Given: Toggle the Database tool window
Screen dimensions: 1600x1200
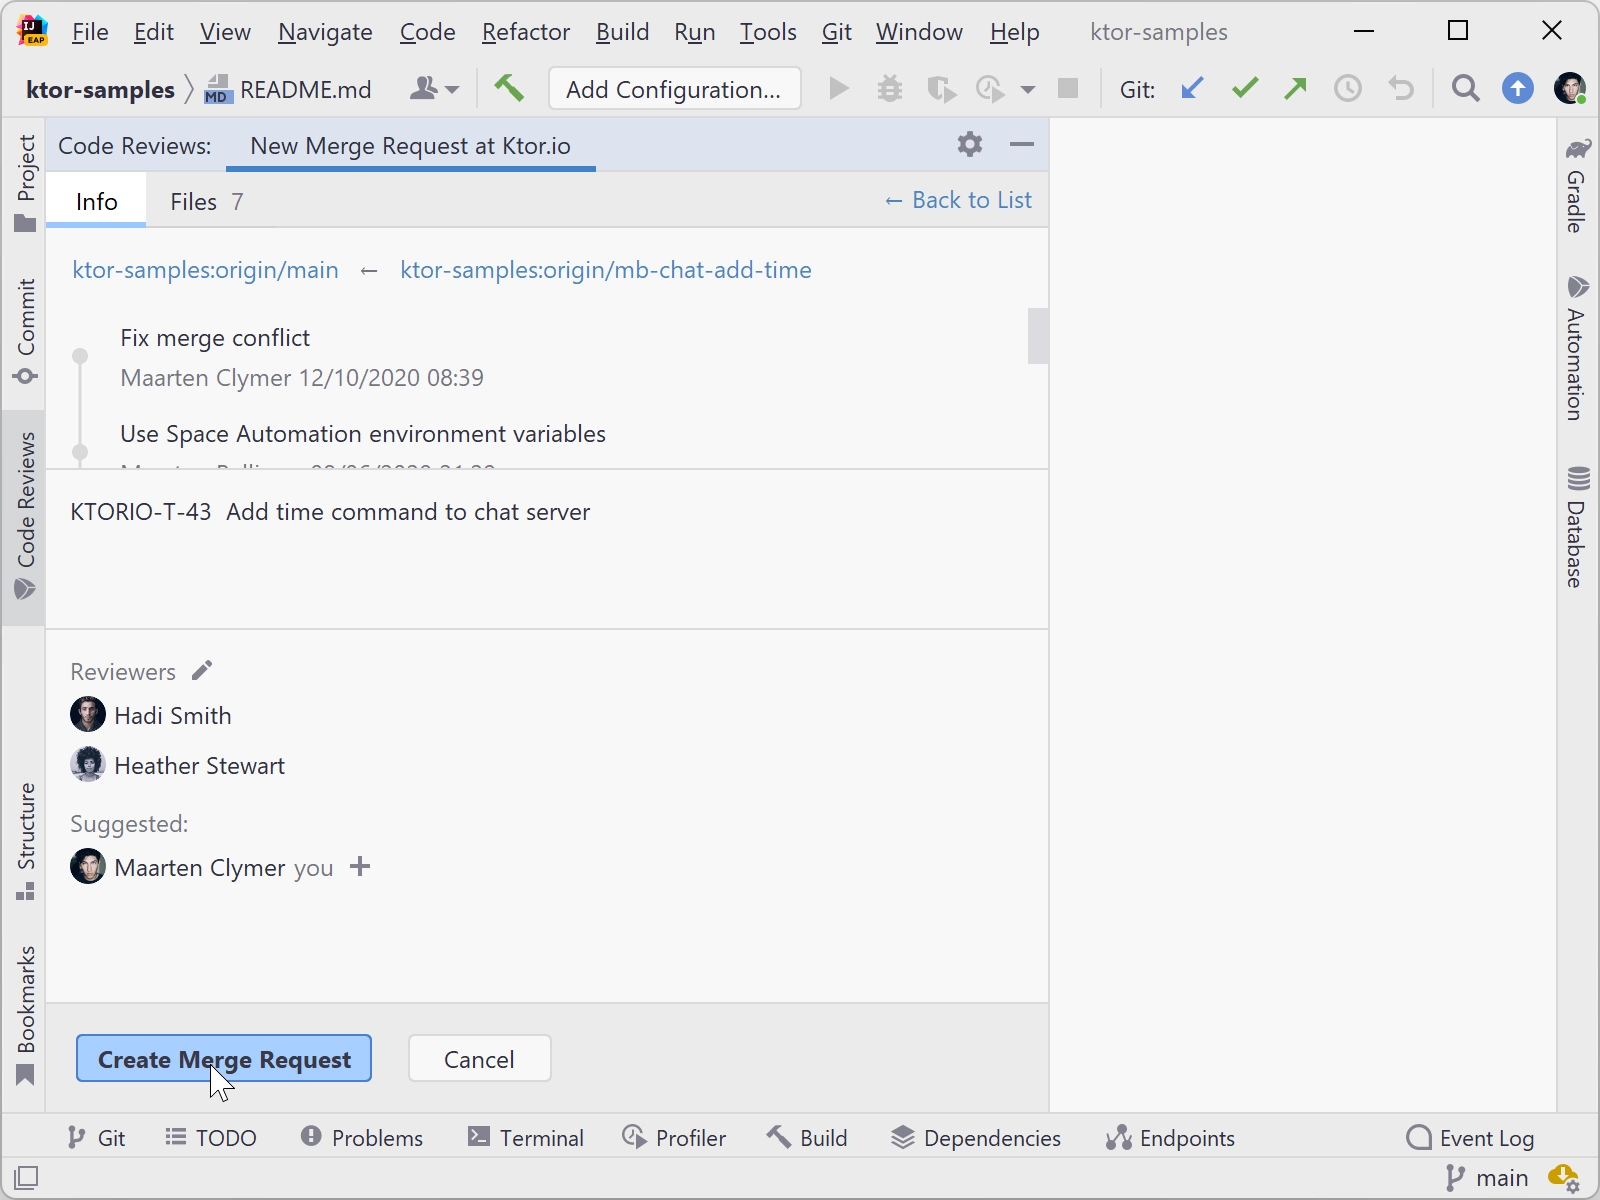Looking at the screenshot, I should pos(1576,526).
